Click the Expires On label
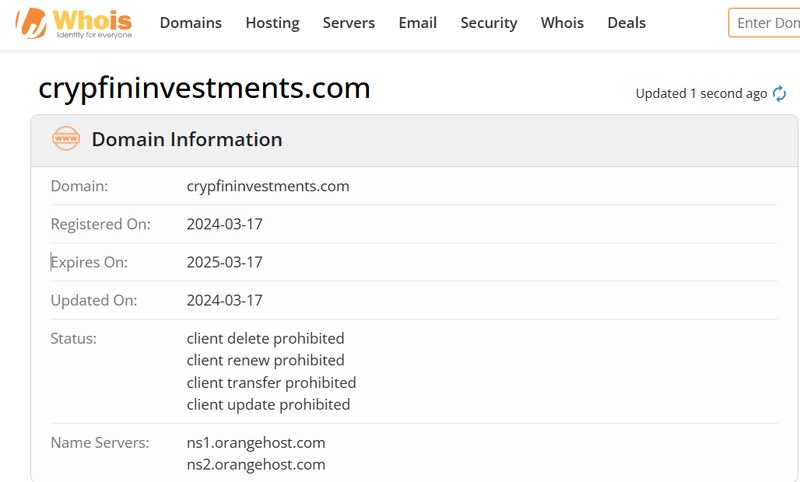800x482 pixels. [x=89, y=263]
